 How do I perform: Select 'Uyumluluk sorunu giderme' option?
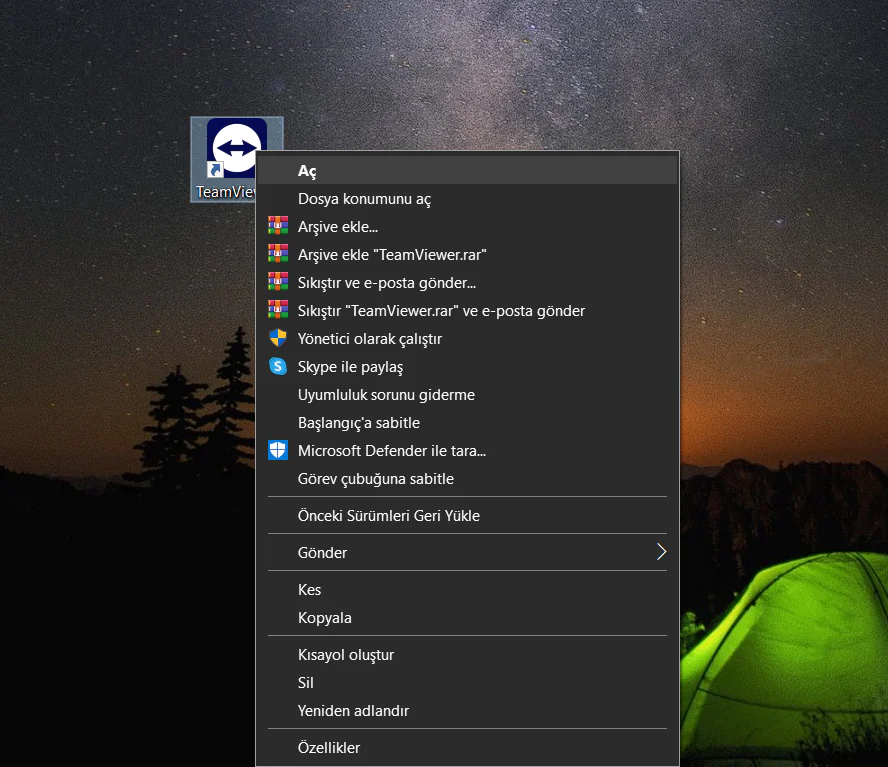point(386,395)
